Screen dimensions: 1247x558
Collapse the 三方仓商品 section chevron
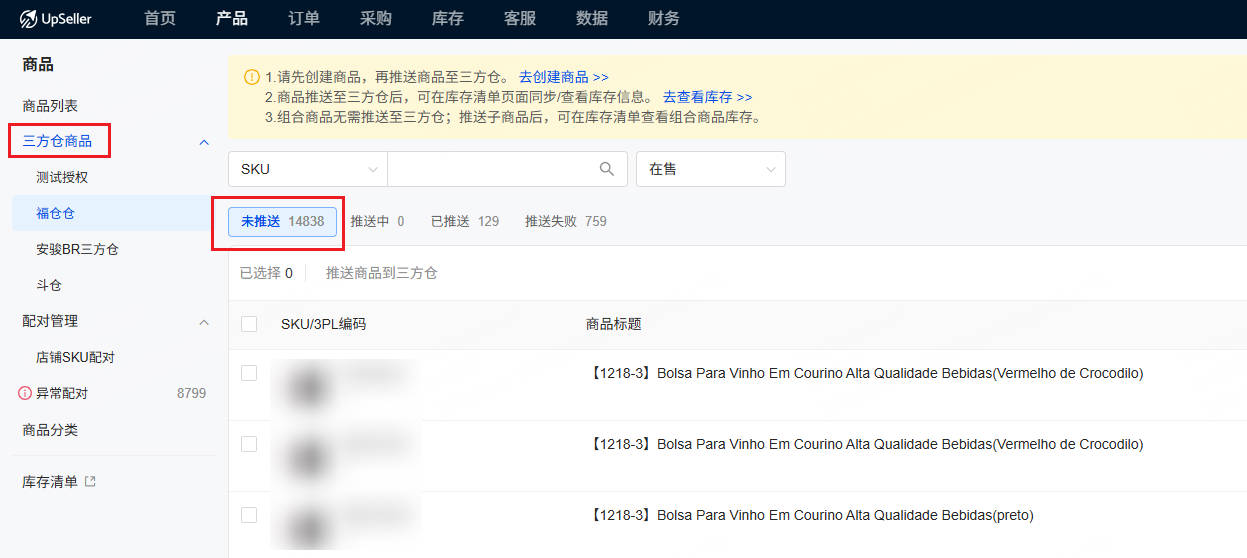(204, 142)
